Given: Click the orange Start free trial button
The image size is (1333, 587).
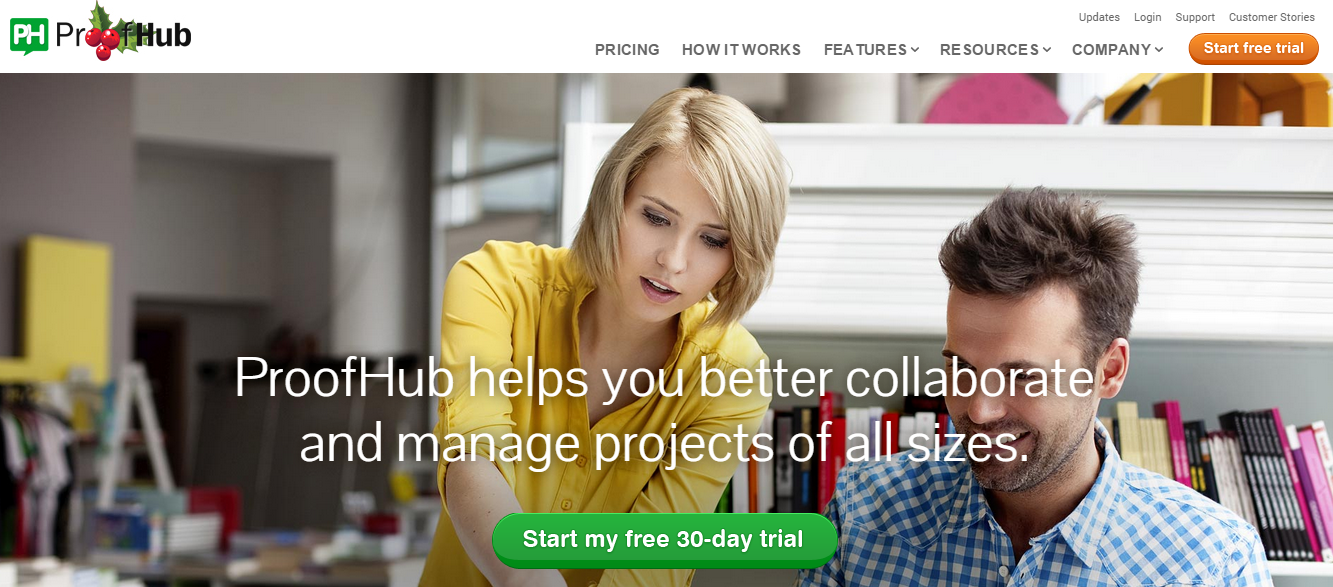Looking at the screenshot, I should click(1254, 48).
